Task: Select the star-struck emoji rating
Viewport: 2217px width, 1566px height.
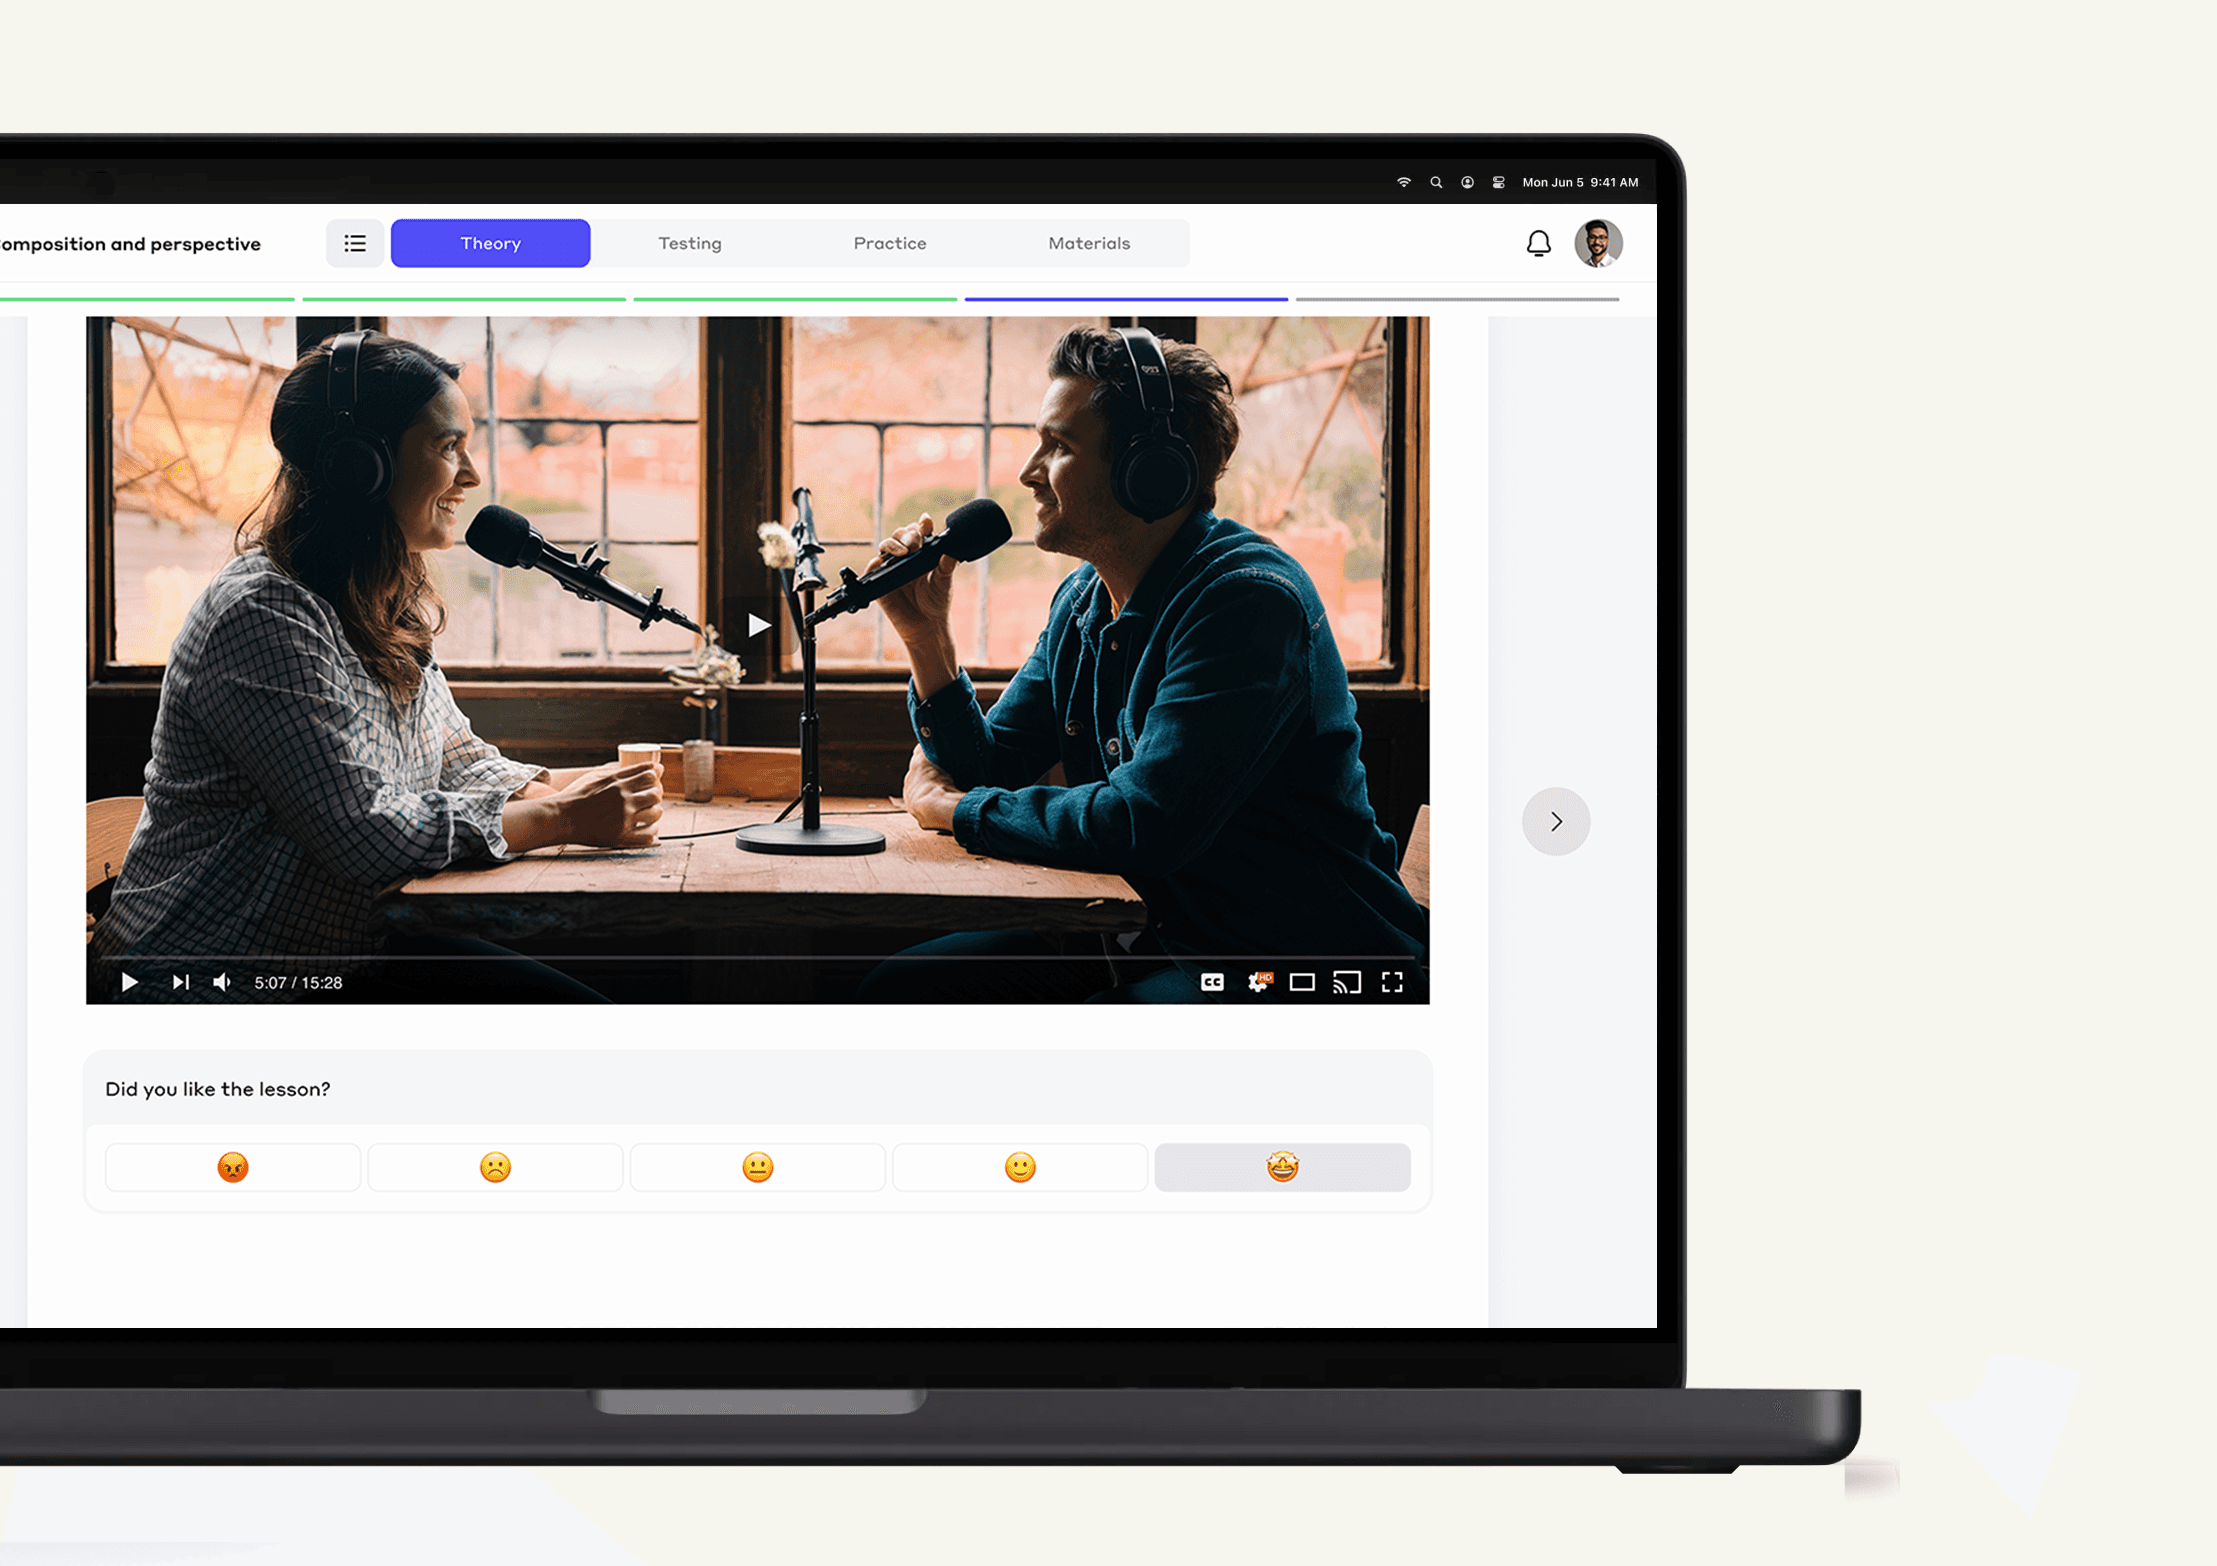Action: click(1281, 1168)
